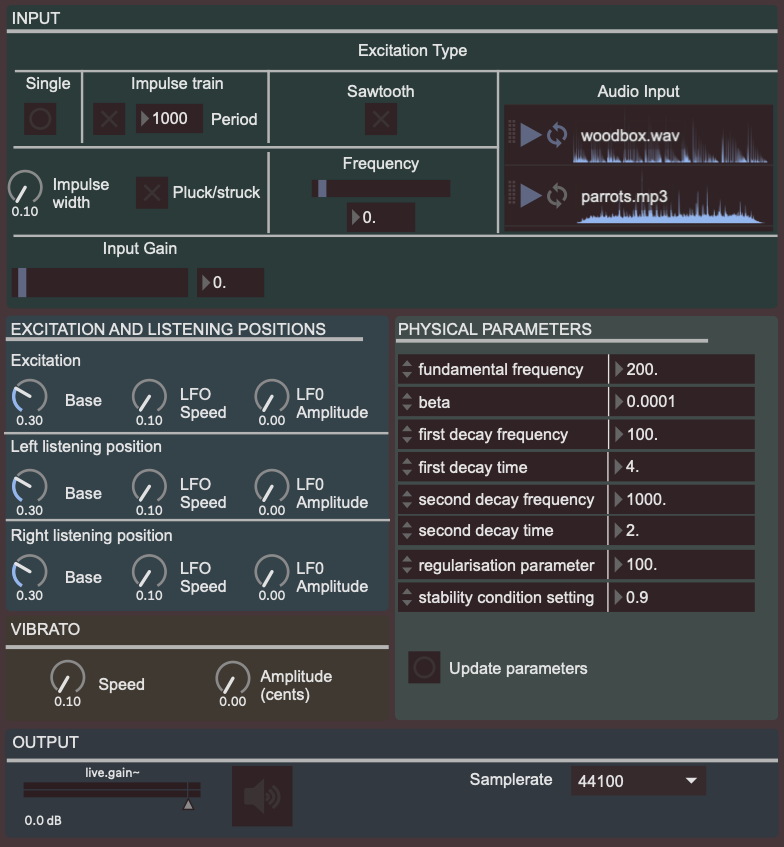Viewport: 784px width, 847px height.
Task: Click the Right listening position Base dial
Action: click(29, 572)
